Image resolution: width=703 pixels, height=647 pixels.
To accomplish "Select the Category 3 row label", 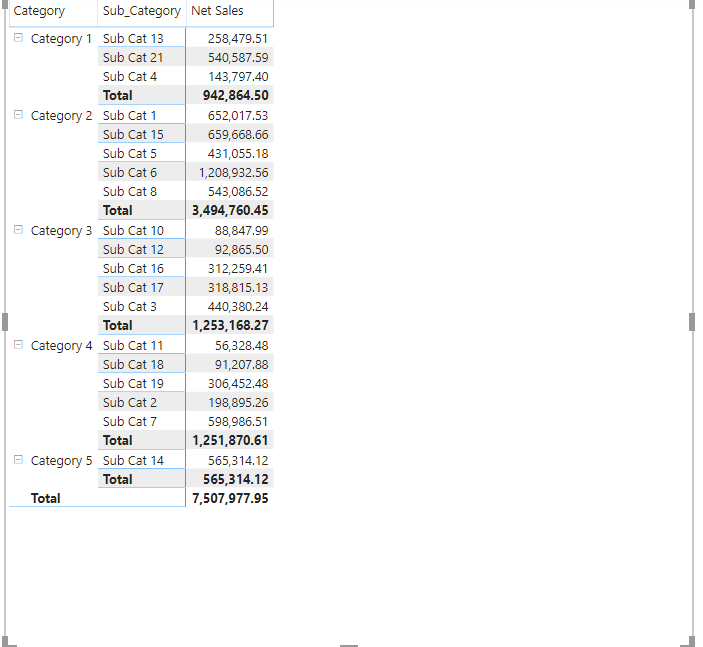I will pos(61,231).
